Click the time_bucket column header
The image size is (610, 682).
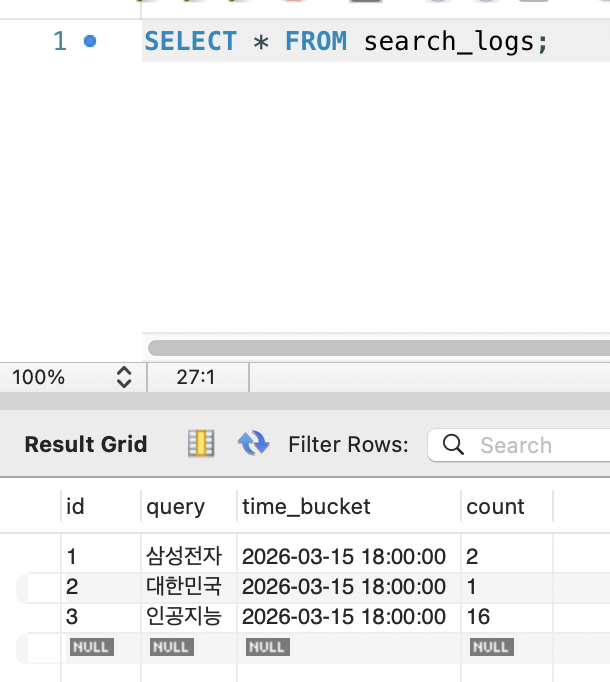(306, 507)
